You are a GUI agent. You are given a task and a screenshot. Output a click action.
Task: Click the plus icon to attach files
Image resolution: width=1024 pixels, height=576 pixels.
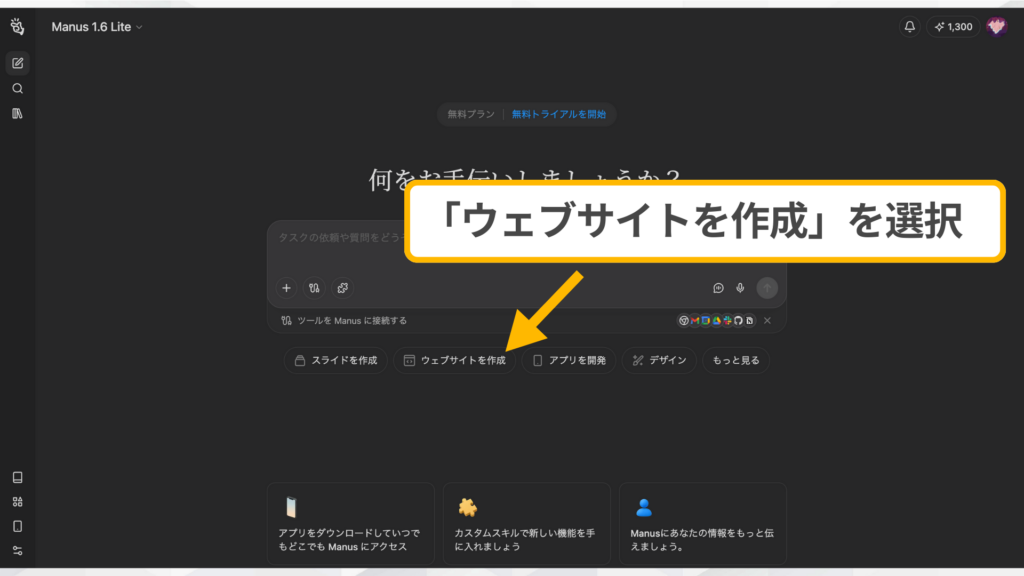tap(286, 288)
